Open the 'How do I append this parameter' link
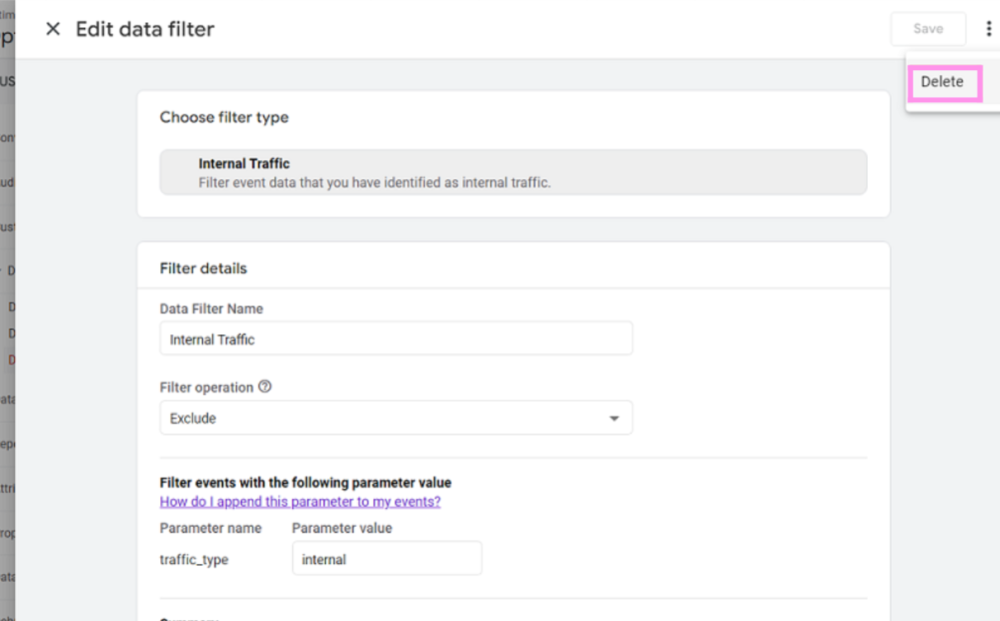 click(300, 501)
